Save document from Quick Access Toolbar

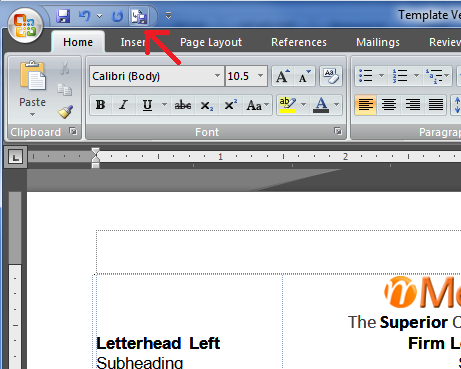(x=63, y=16)
